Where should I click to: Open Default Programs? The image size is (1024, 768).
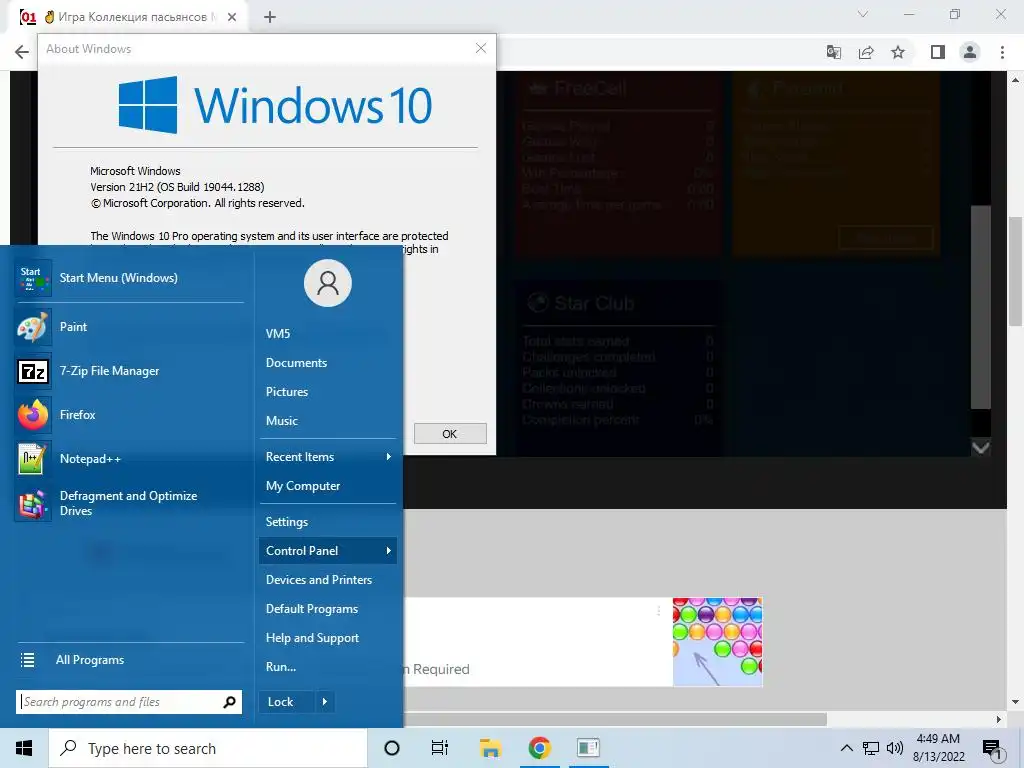[328, 609]
